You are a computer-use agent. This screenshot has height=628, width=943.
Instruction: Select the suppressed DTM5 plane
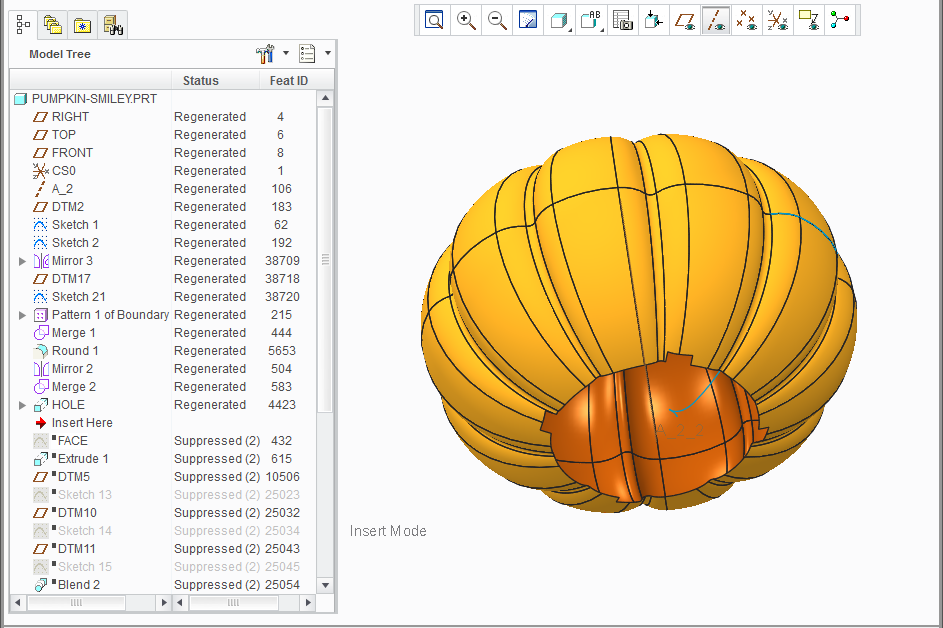[61, 477]
